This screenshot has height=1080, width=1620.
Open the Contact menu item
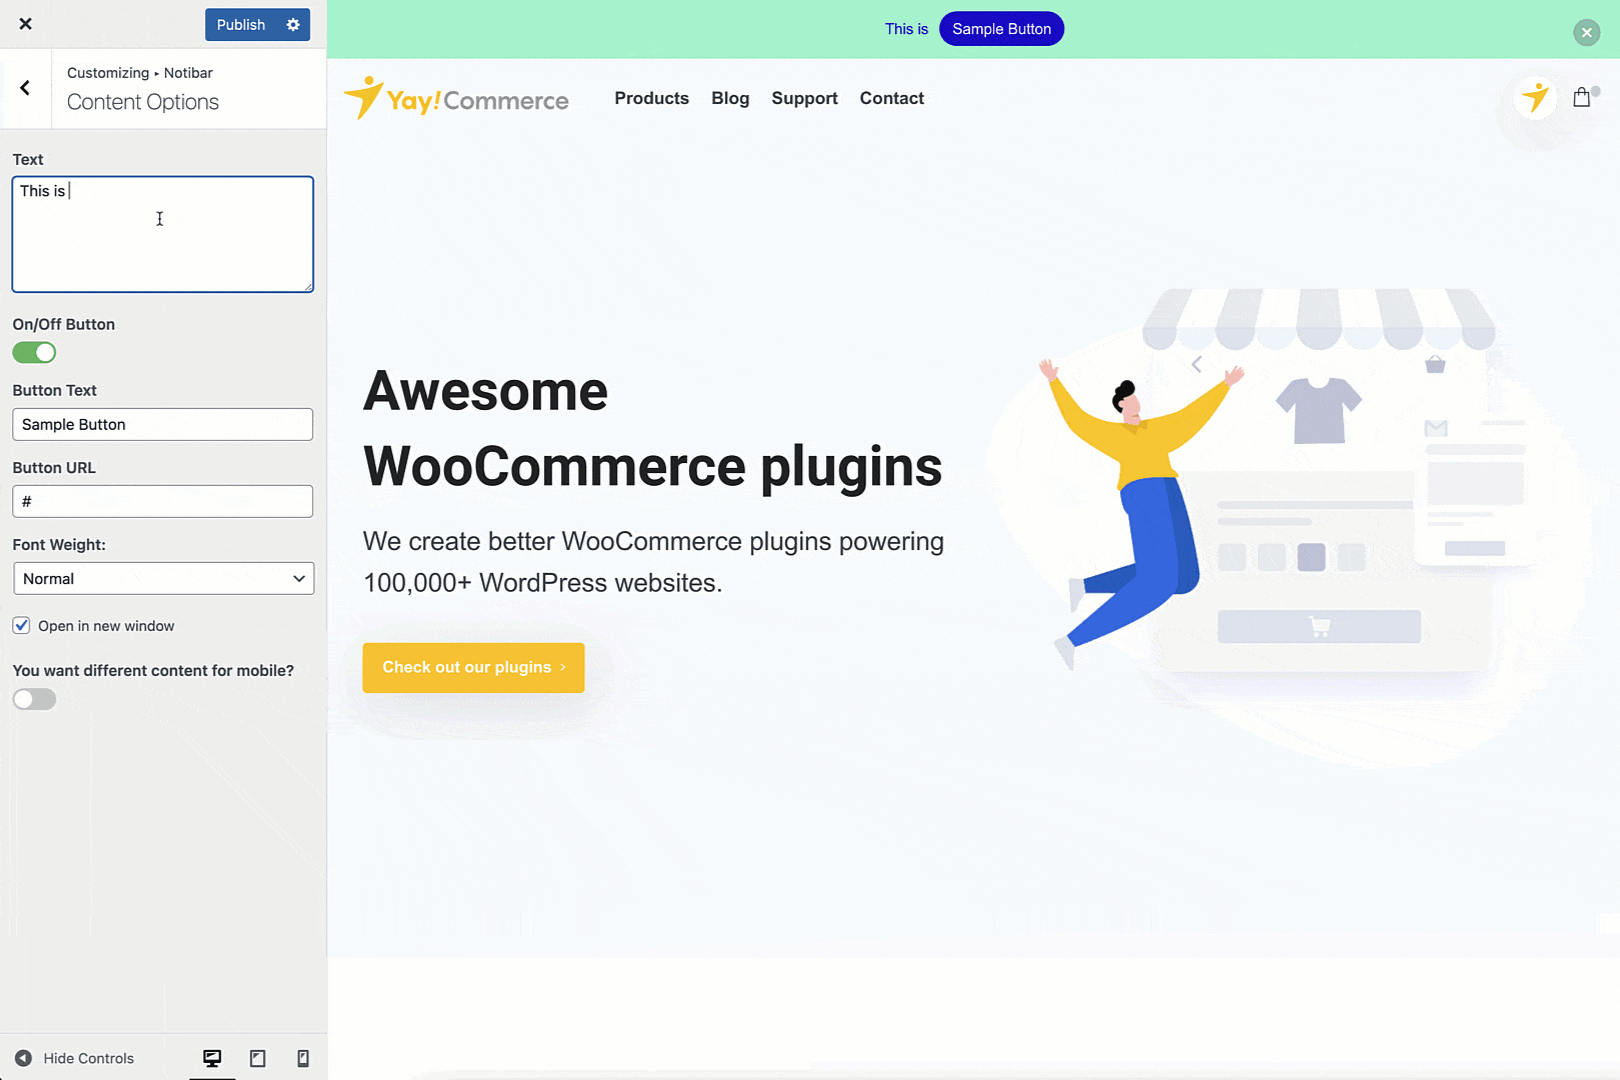(x=892, y=98)
